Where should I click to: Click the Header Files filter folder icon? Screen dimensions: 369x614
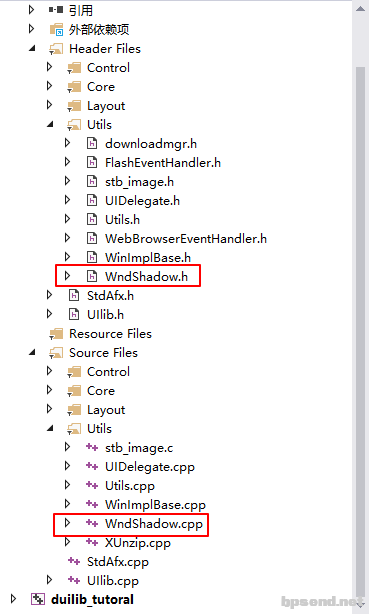[x=56, y=49]
